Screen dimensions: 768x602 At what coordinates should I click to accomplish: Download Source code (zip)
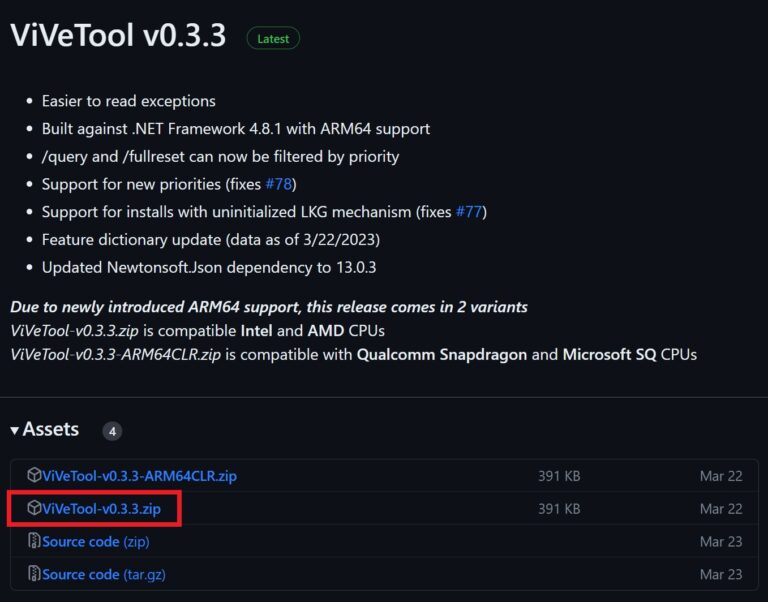coord(96,541)
